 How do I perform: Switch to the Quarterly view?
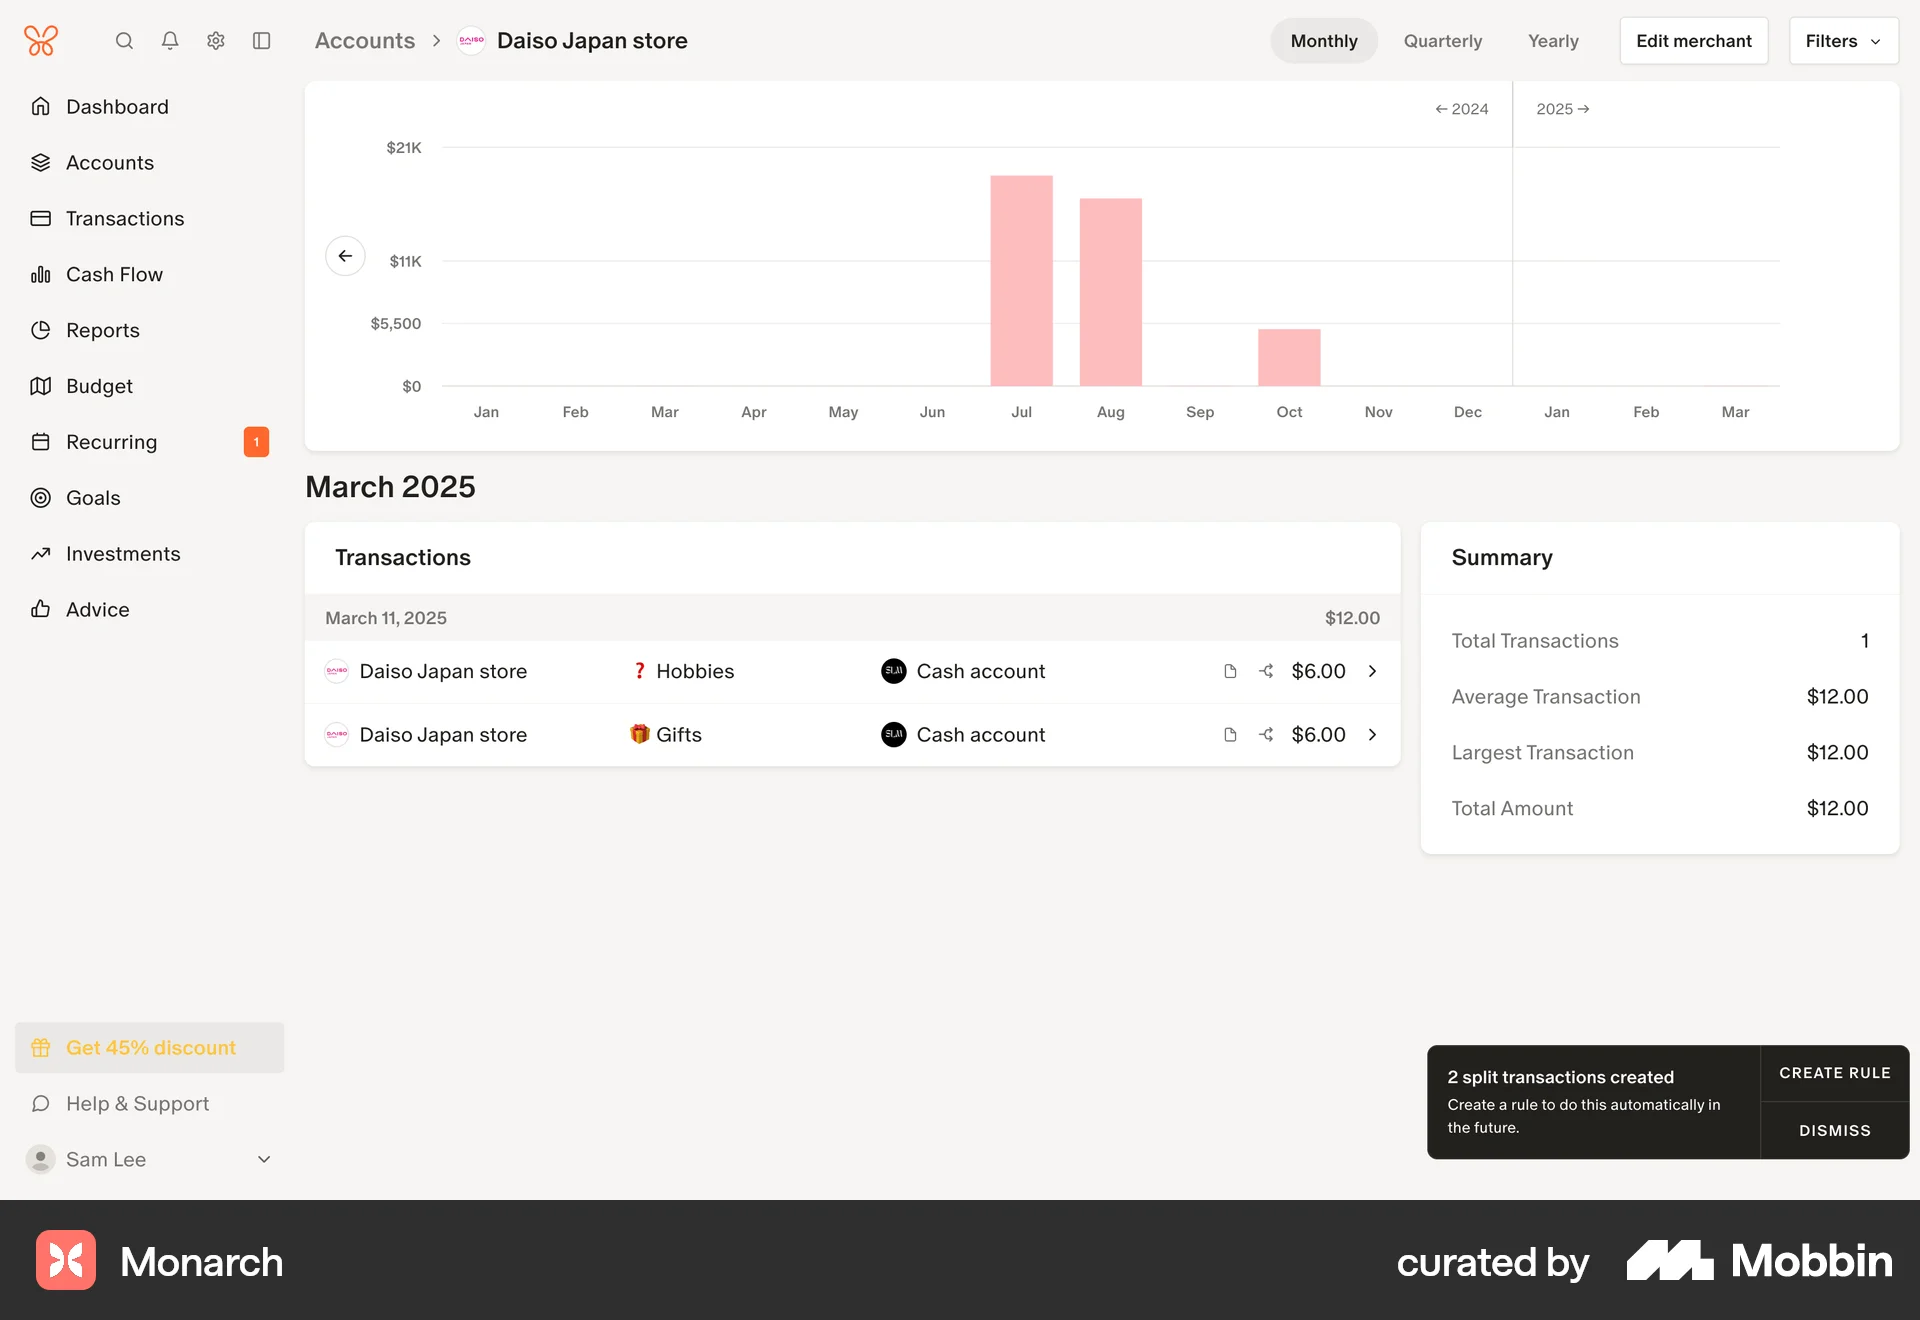[1442, 41]
